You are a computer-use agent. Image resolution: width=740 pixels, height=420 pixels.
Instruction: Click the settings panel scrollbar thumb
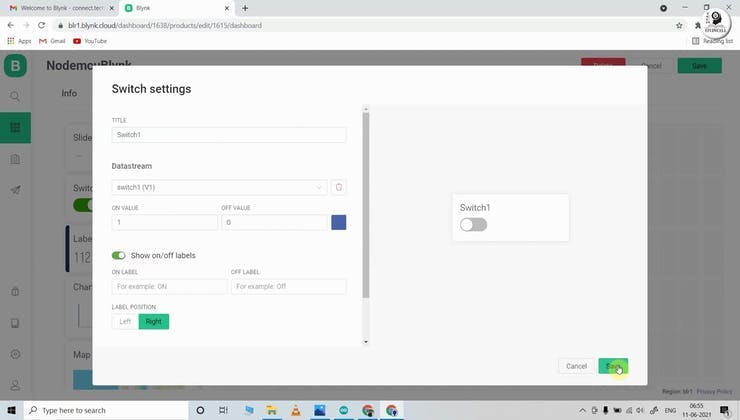(x=366, y=205)
